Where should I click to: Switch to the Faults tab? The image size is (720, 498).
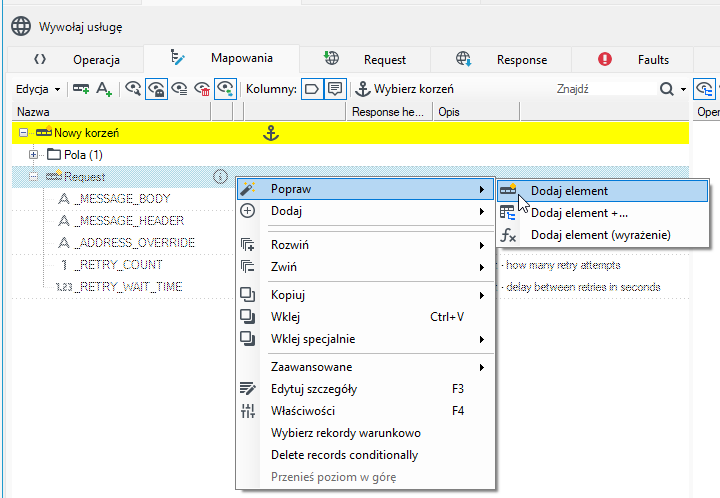632,60
